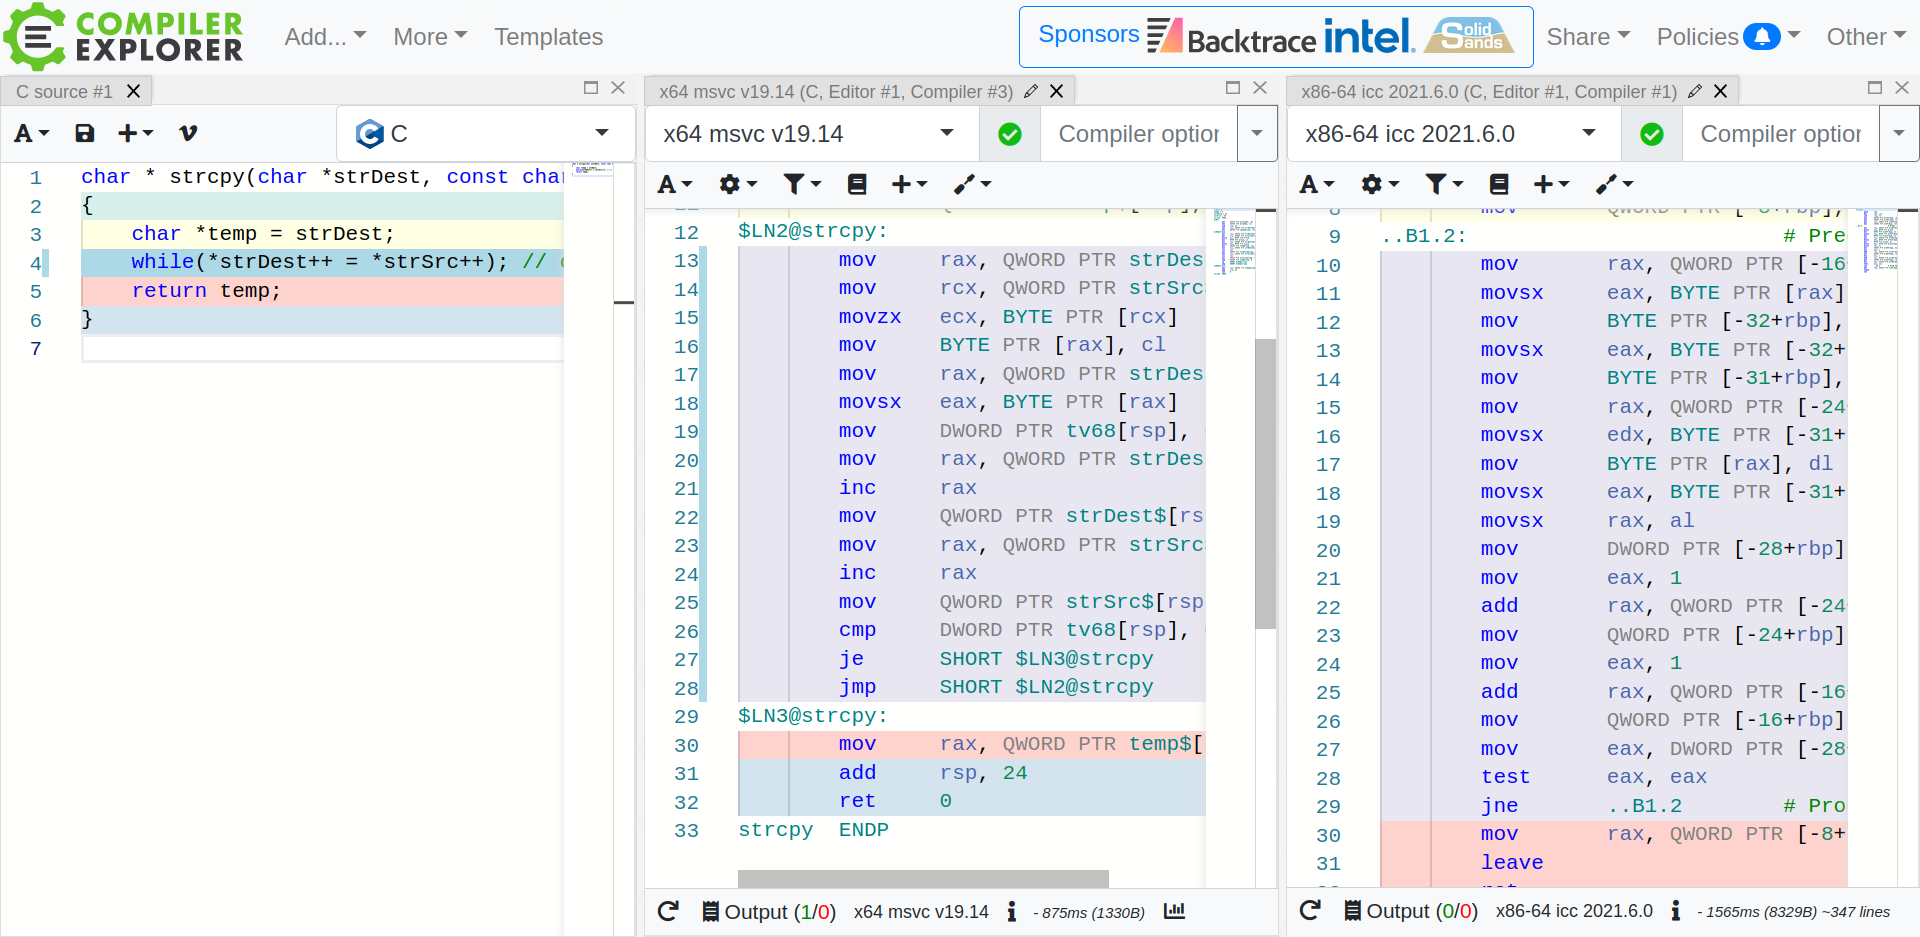1920x937 pixels.
Task: Expand the x64 msvc v19.14 compiler dropdown
Action: [946, 133]
